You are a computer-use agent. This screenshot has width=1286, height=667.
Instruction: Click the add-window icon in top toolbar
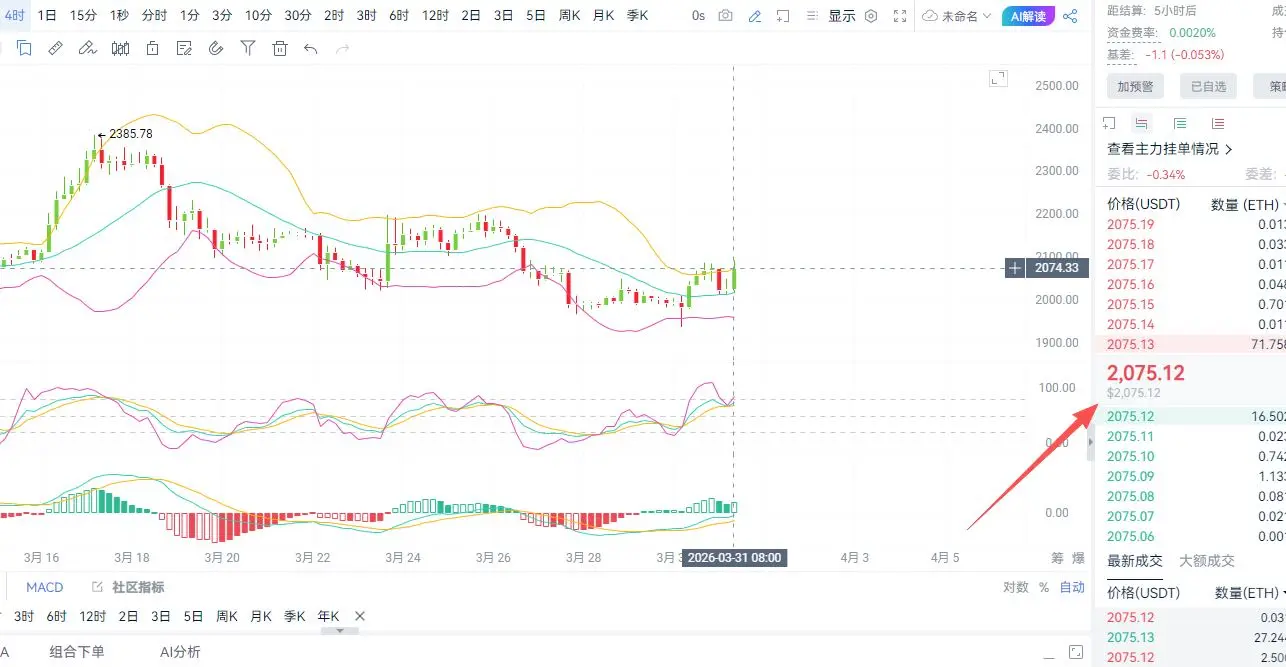(783, 16)
